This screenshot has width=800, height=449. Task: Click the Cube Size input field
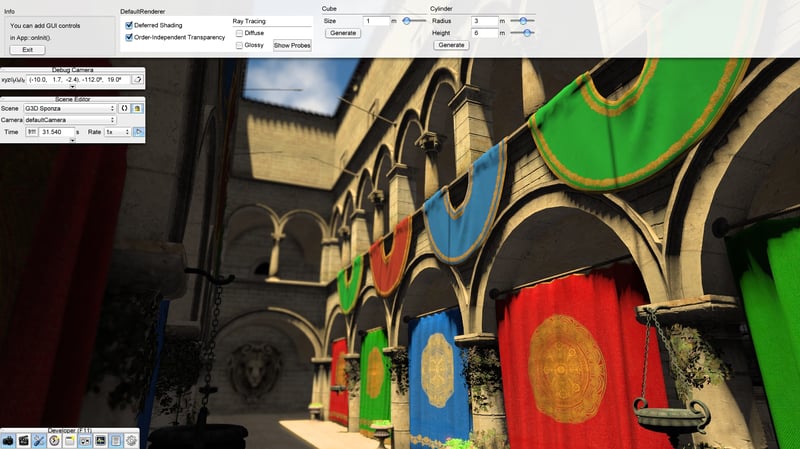pyautogui.click(x=376, y=20)
